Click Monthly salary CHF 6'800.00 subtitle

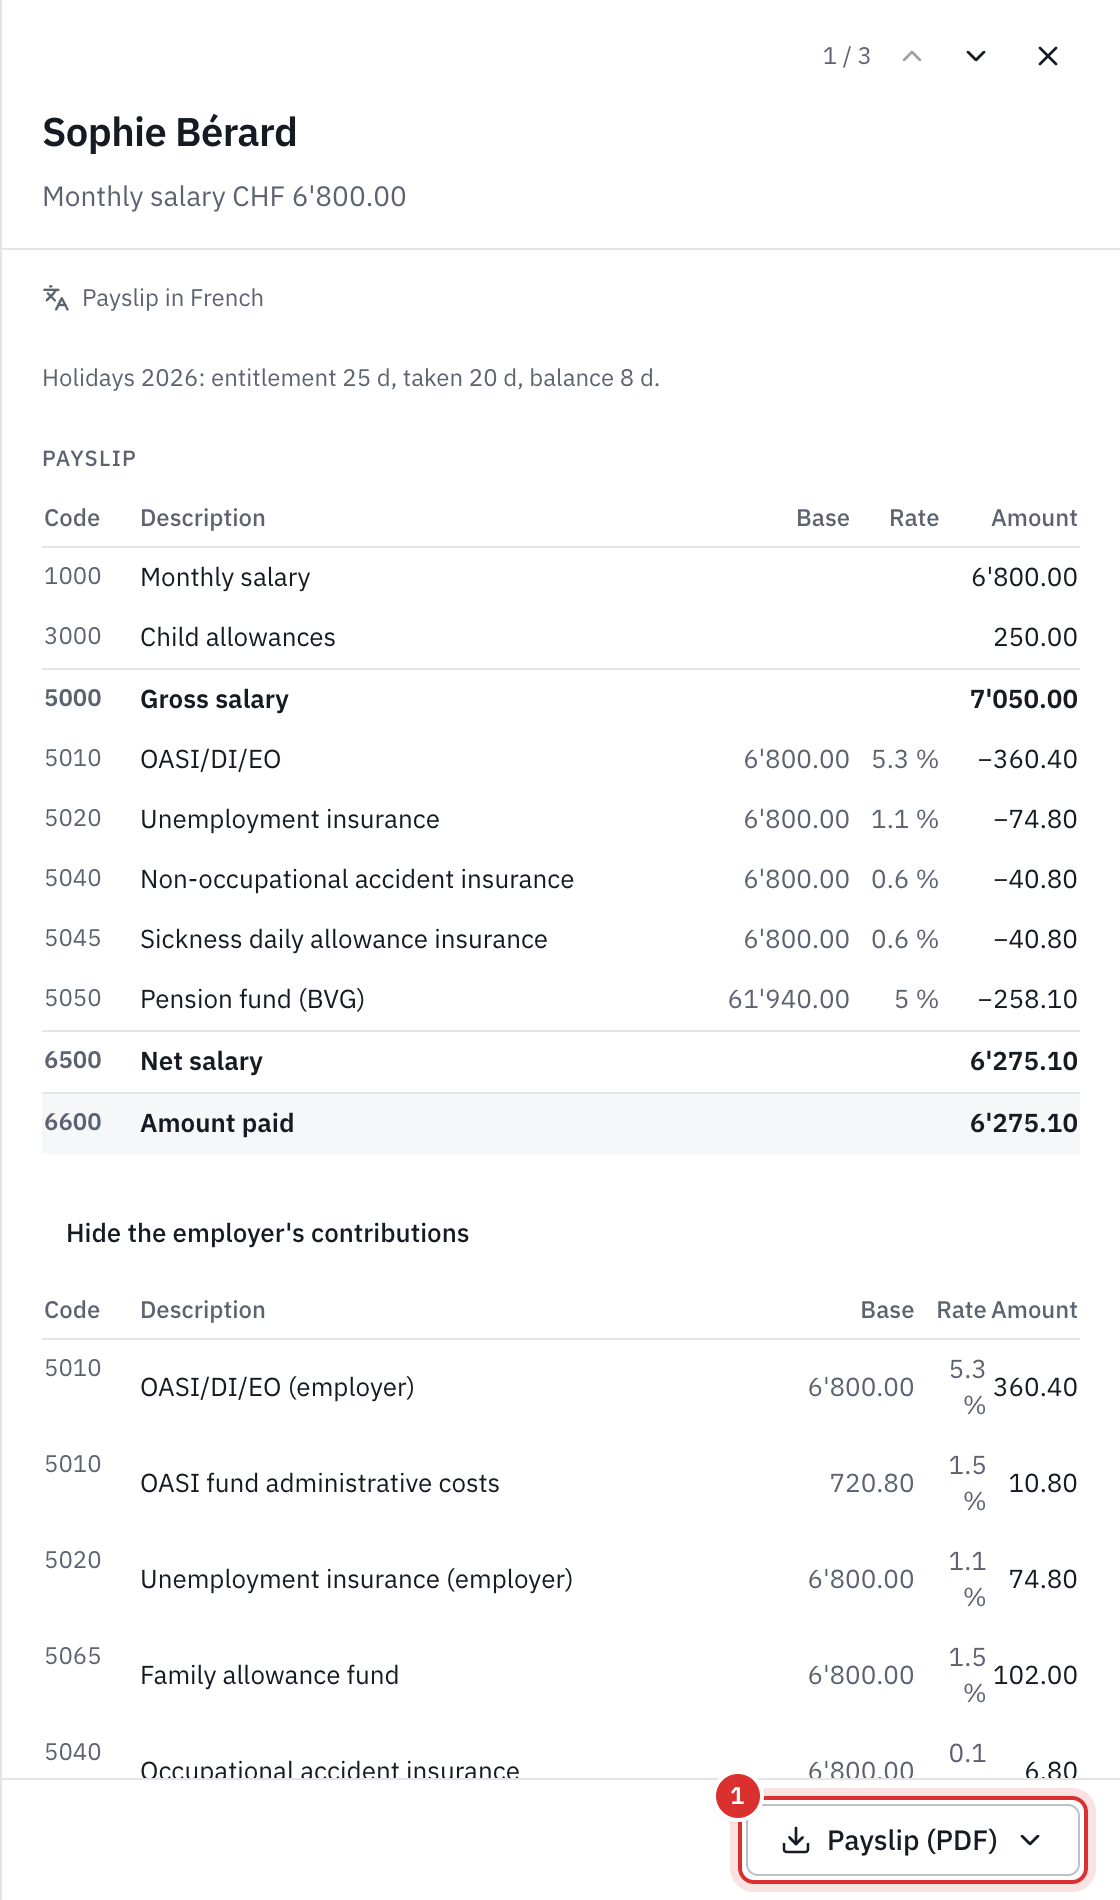[x=224, y=196]
